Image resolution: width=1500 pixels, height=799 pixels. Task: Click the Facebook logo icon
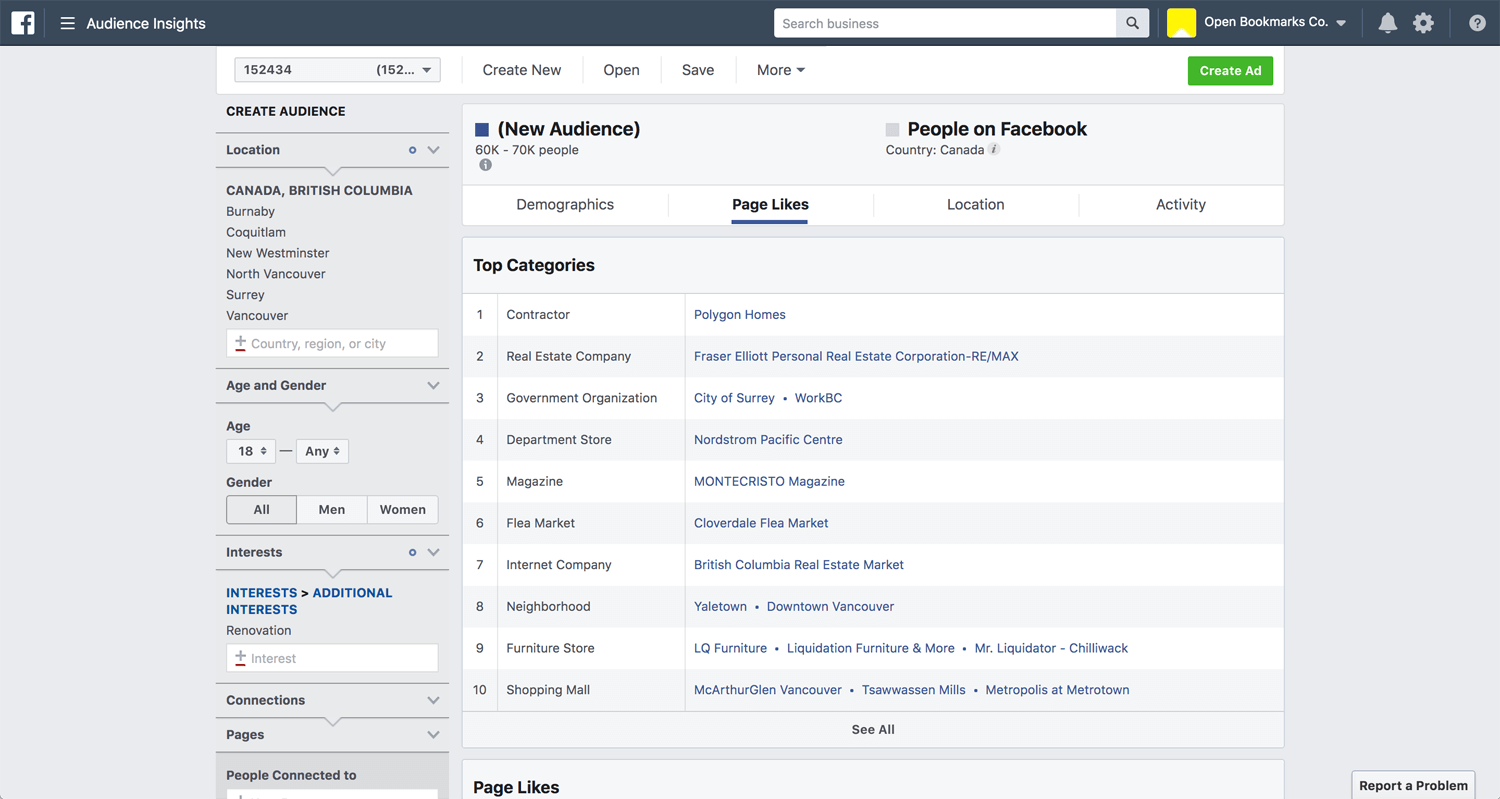(x=22, y=22)
